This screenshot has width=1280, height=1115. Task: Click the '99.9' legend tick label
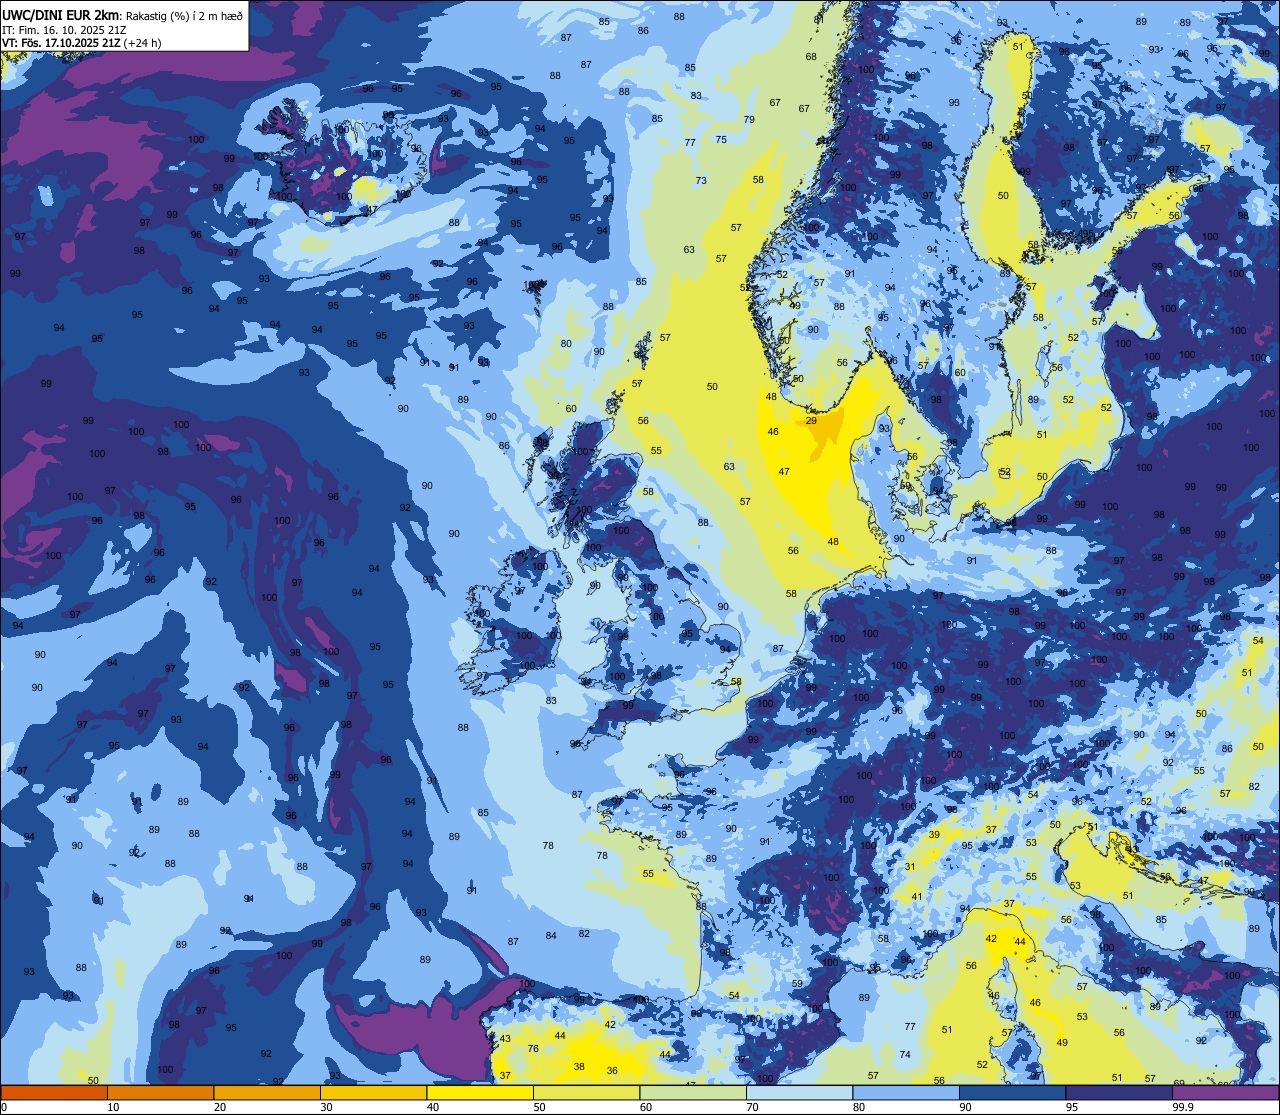[x=1183, y=1106]
